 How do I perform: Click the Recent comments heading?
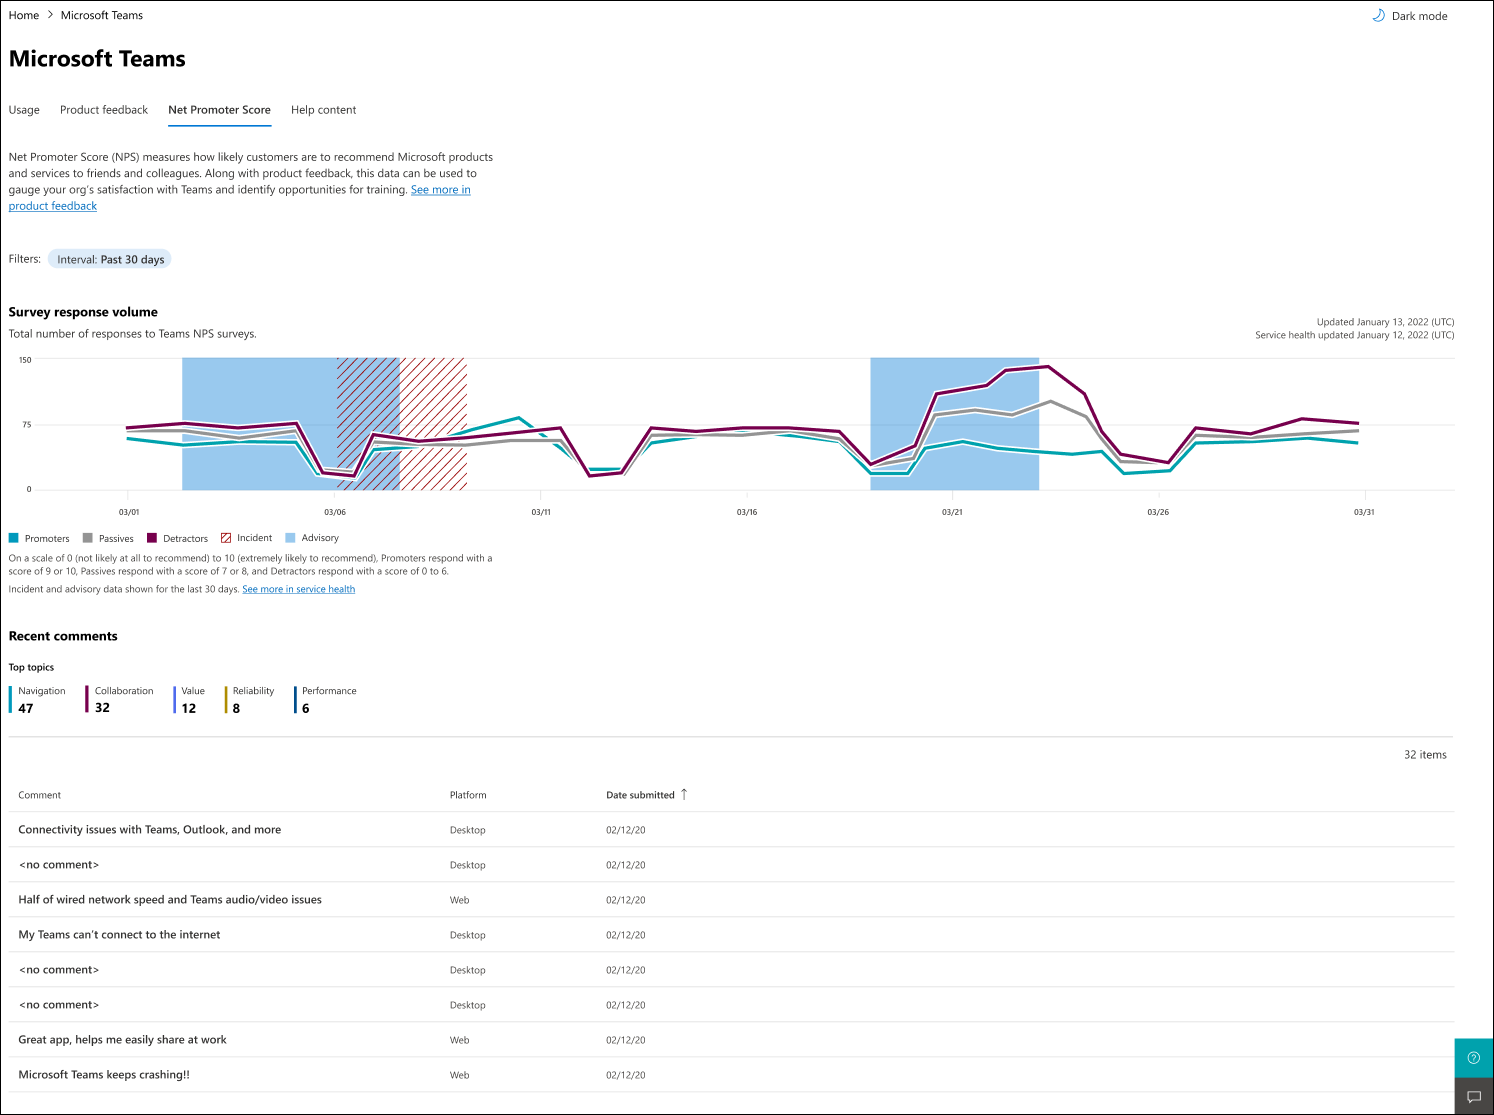pos(63,636)
